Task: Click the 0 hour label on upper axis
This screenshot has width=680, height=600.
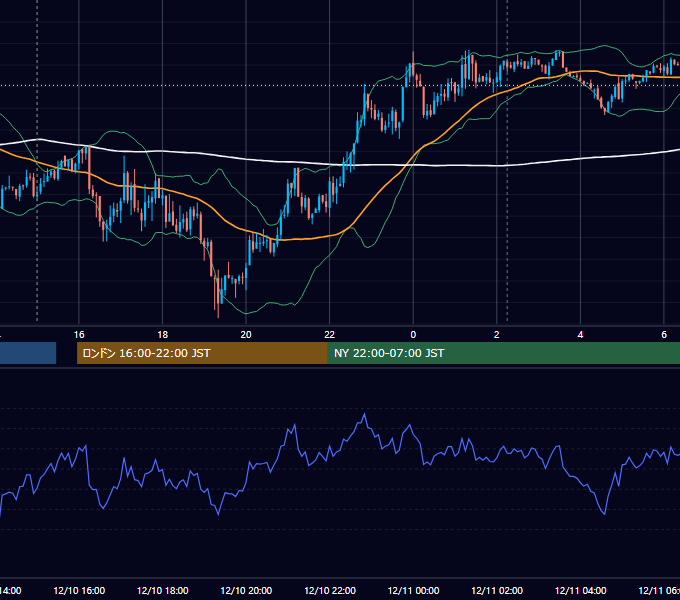Action: pyautogui.click(x=413, y=335)
